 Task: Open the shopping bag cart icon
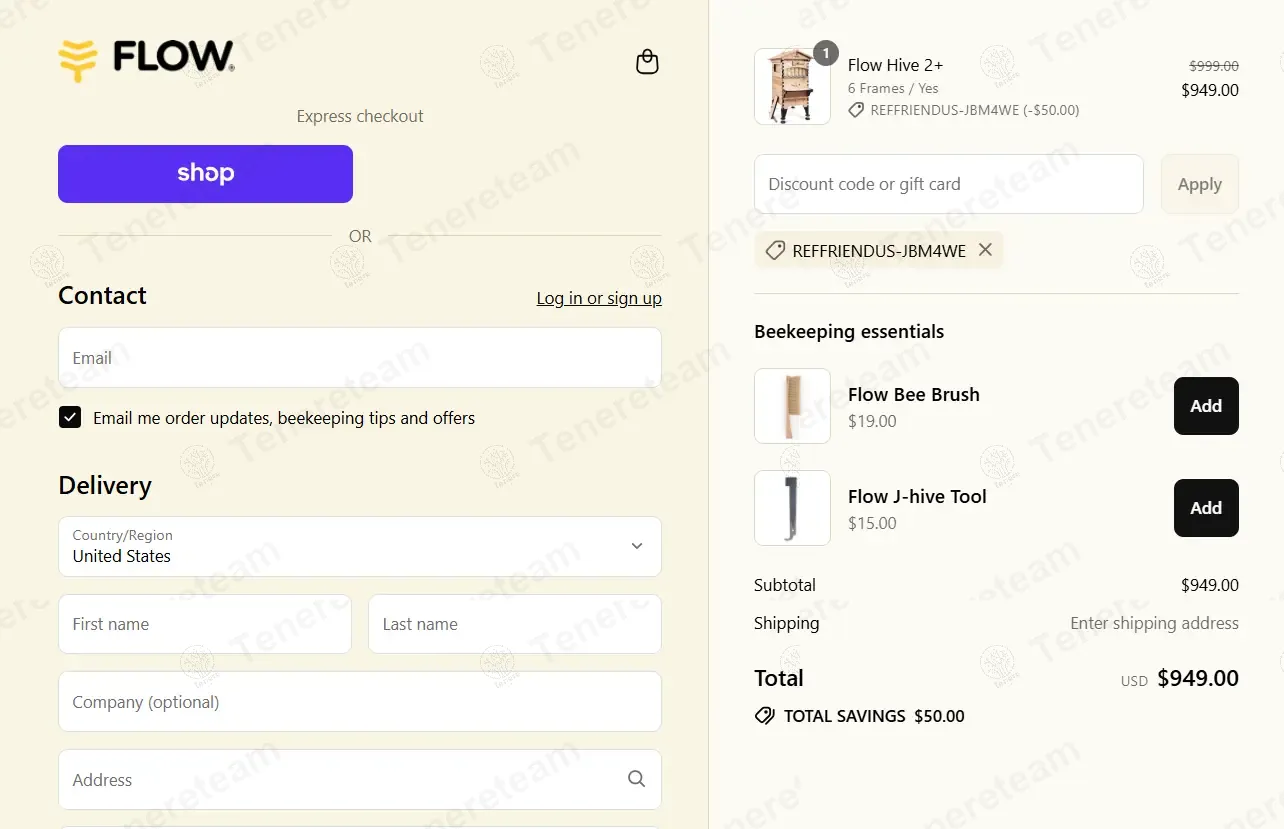pos(647,62)
